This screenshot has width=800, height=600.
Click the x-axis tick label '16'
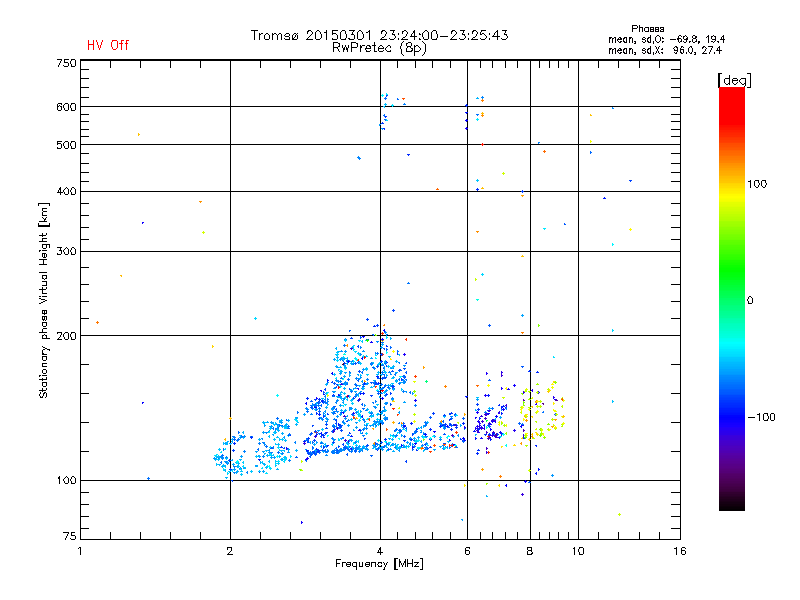pos(680,551)
